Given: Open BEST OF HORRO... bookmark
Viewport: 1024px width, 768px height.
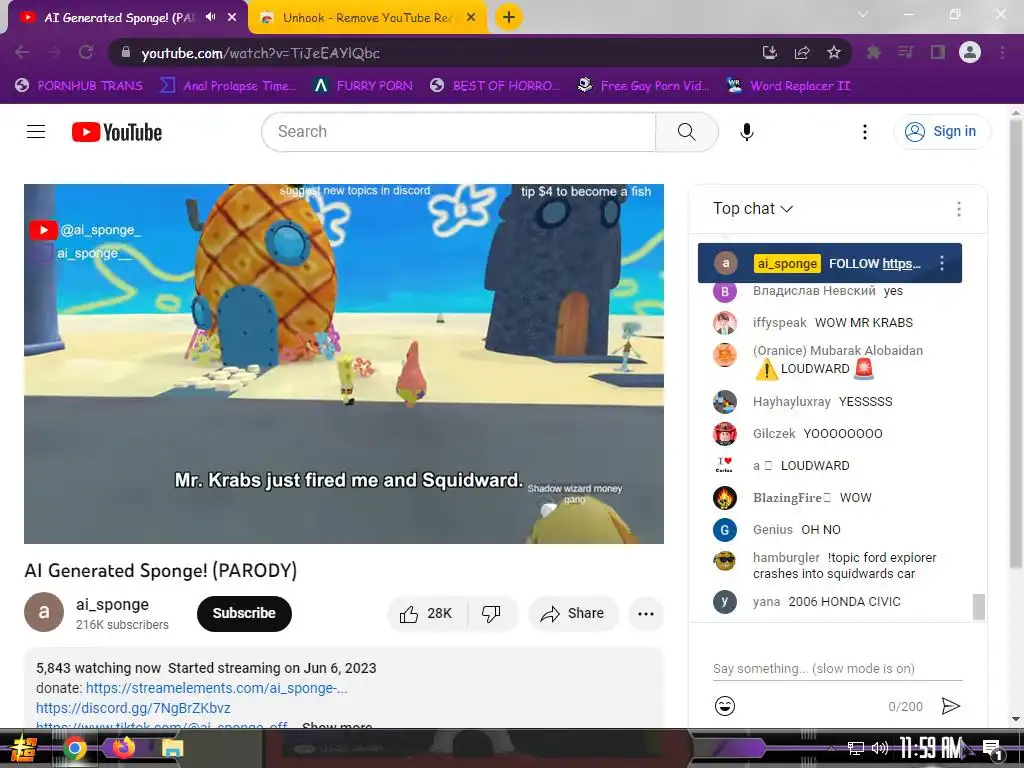Looking at the screenshot, I should point(495,86).
